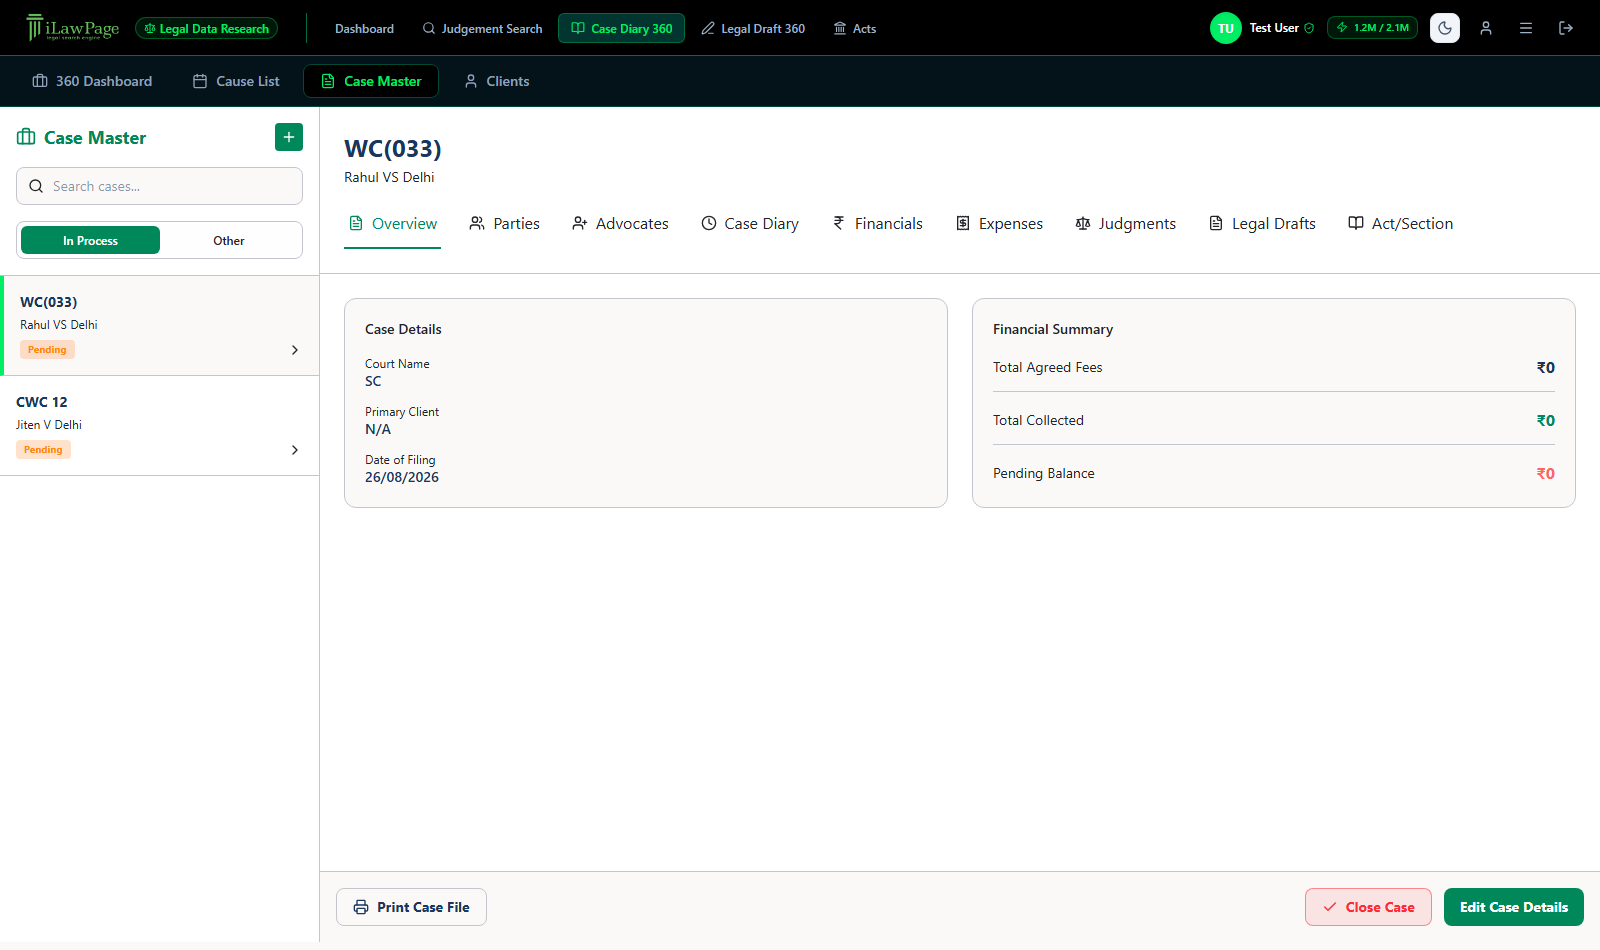Click Print Case File button
1600x950 pixels.
[x=411, y=907]
